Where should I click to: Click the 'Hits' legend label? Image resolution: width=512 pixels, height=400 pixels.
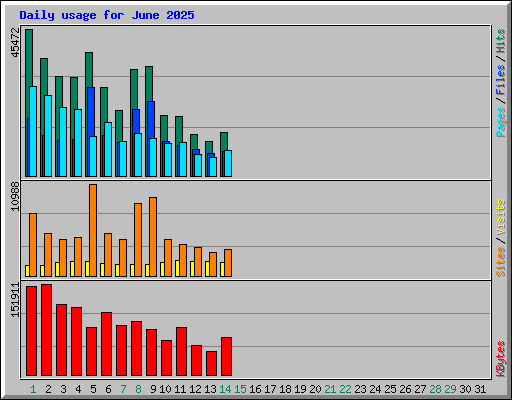[501, 41]
